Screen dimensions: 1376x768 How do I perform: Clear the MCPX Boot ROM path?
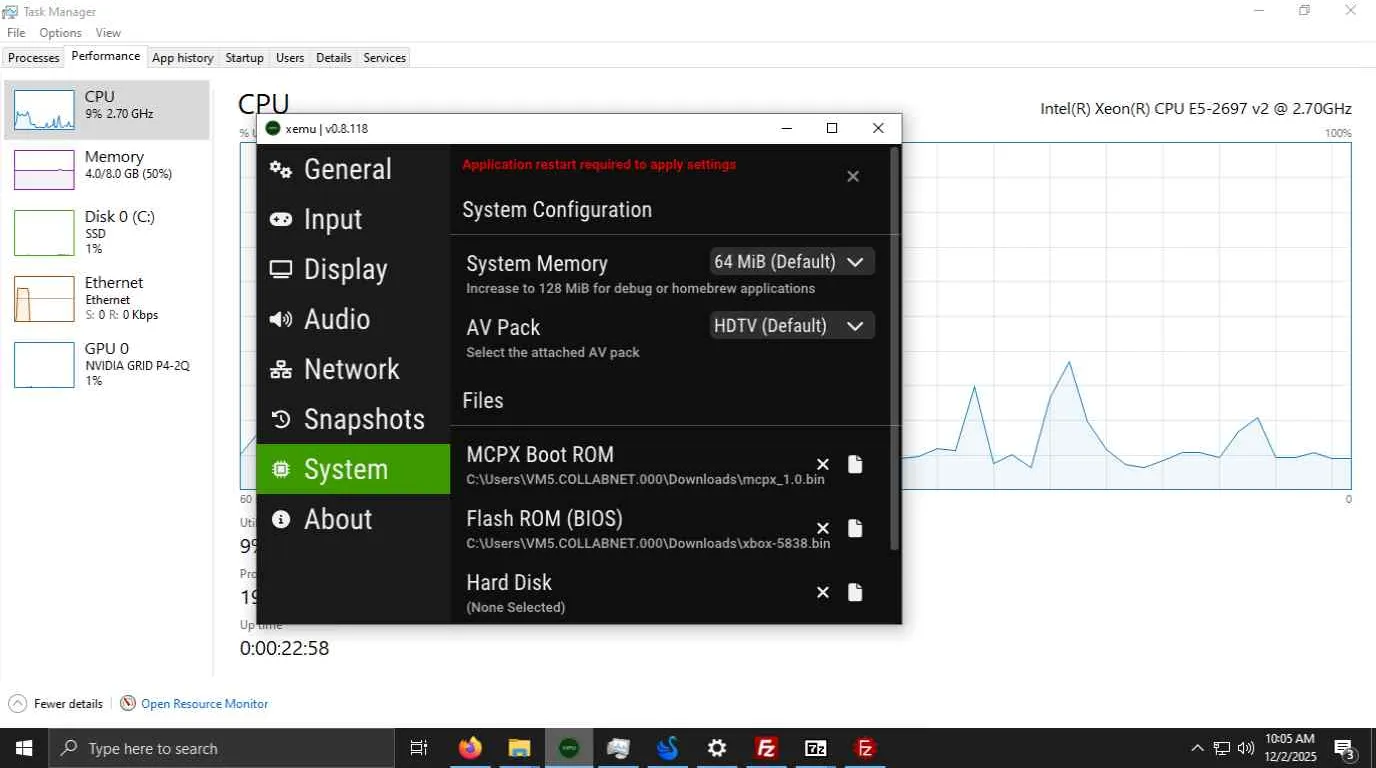823,464
